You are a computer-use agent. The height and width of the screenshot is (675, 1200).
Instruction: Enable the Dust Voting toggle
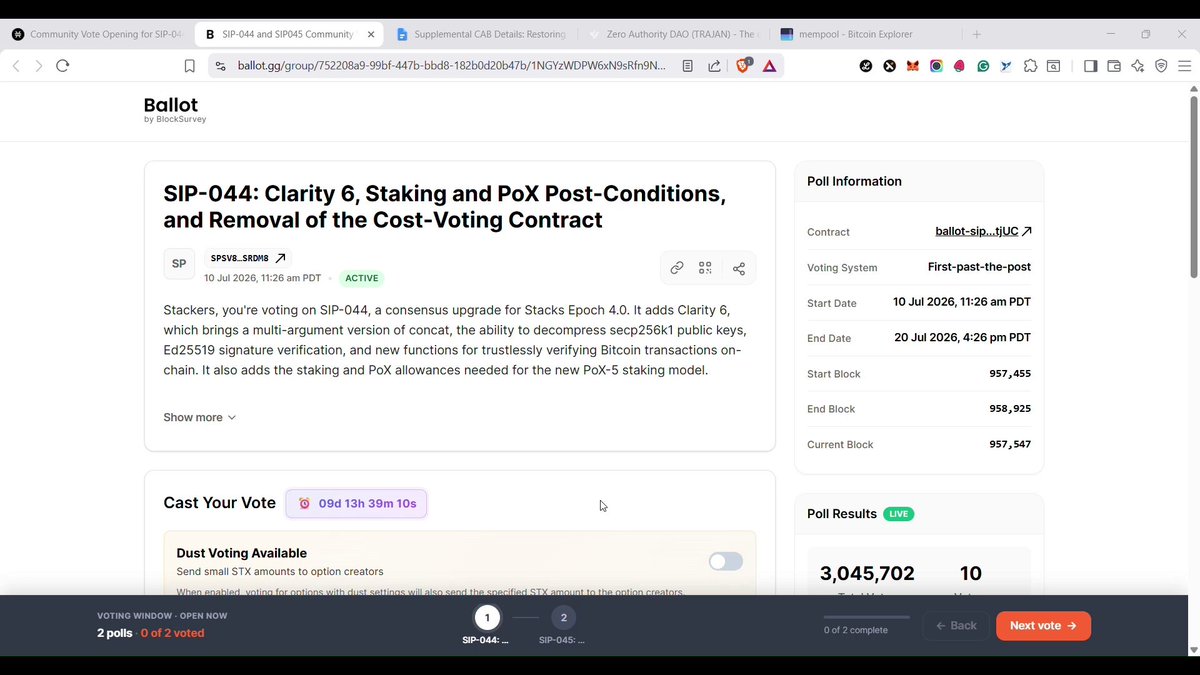pyautogui.click(x=726, y=561)
